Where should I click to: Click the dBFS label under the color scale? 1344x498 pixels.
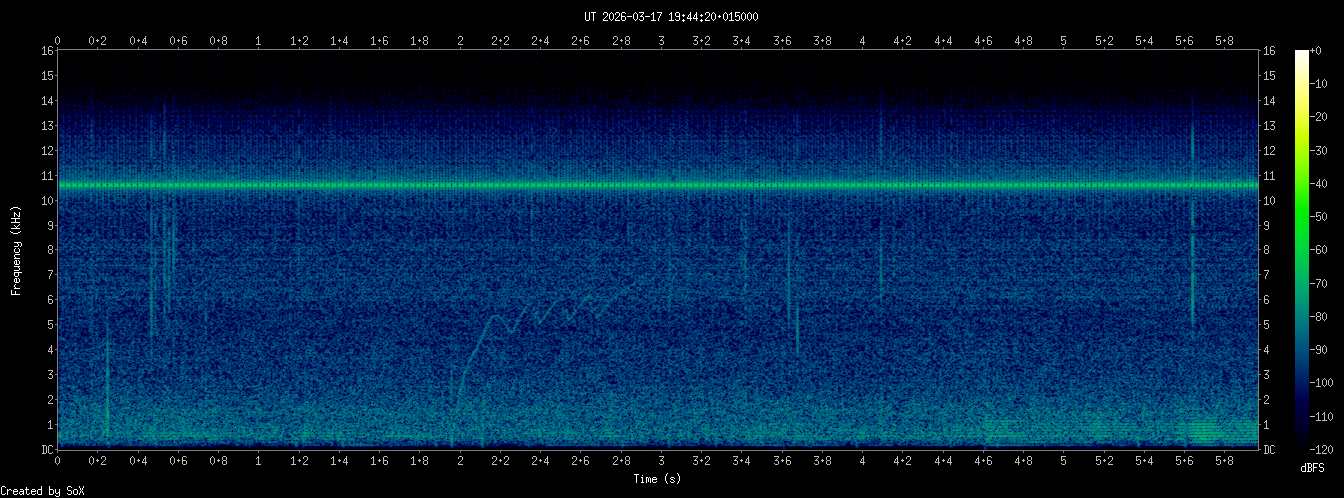[1313, 468]
